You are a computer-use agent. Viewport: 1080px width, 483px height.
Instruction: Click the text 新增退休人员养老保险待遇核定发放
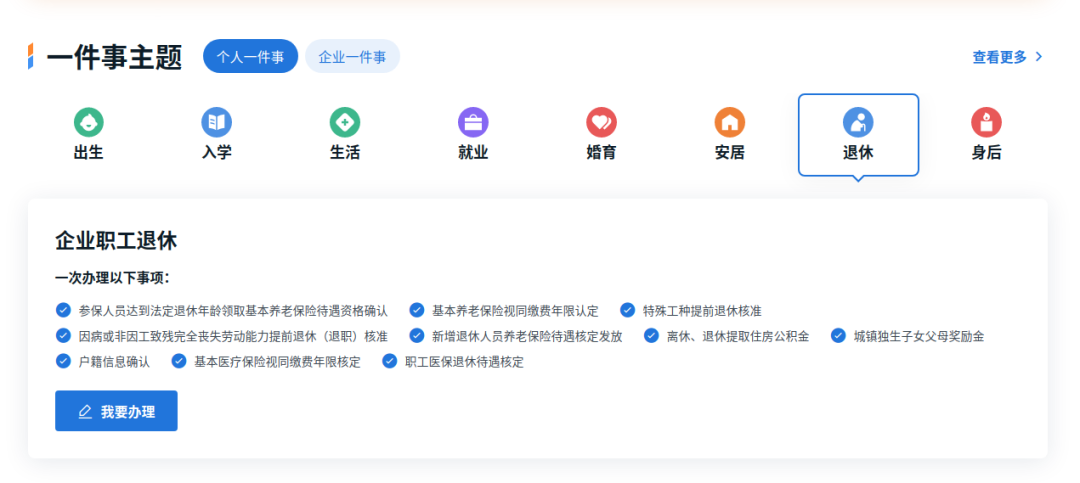pos(527,336)
